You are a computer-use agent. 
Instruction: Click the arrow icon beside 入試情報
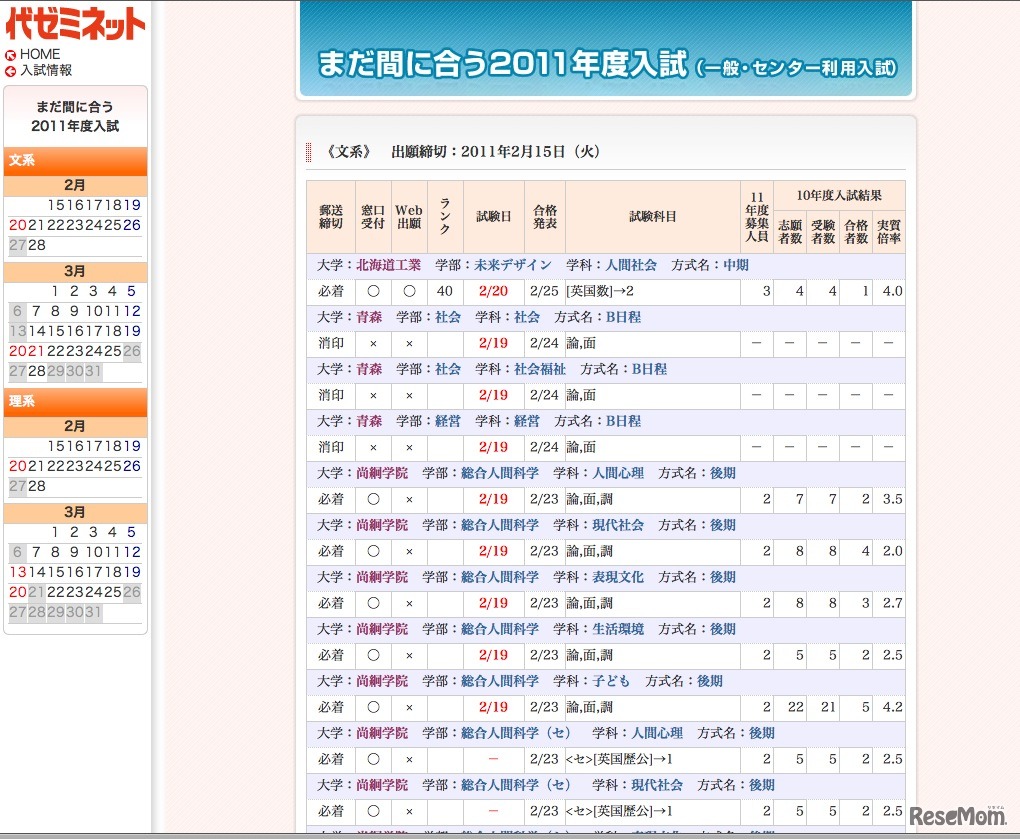point(10,71)
